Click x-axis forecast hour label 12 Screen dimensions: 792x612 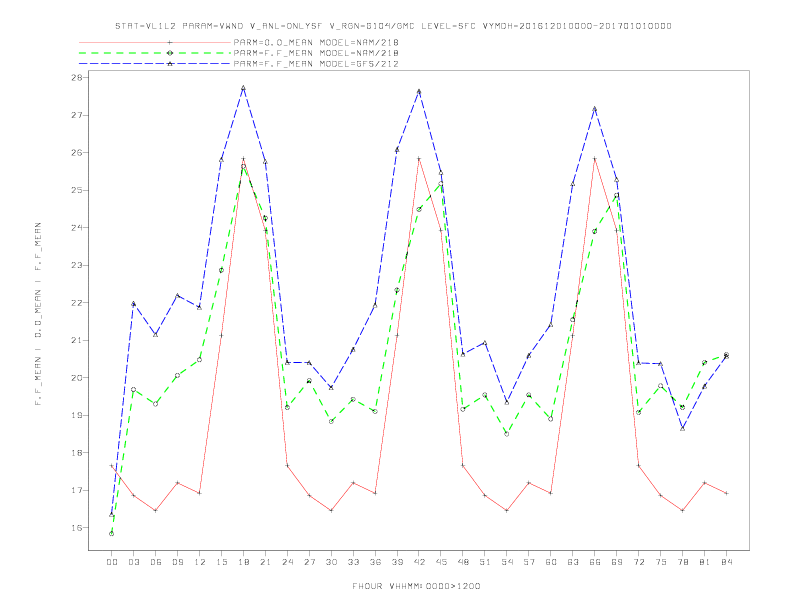click(x=200, y=562)
